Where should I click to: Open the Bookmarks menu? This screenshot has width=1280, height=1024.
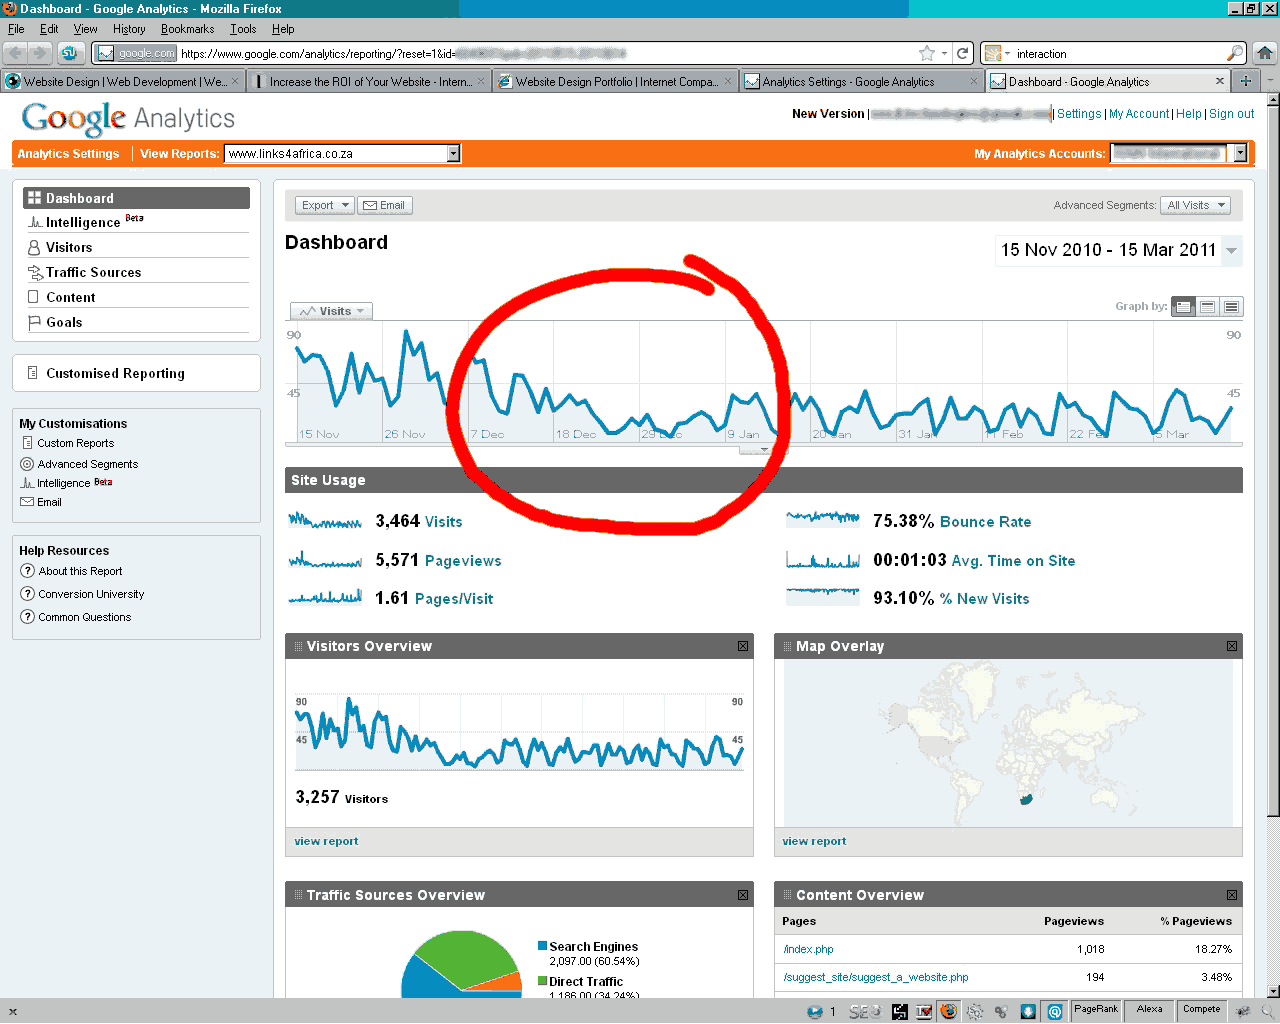point(188,29)
